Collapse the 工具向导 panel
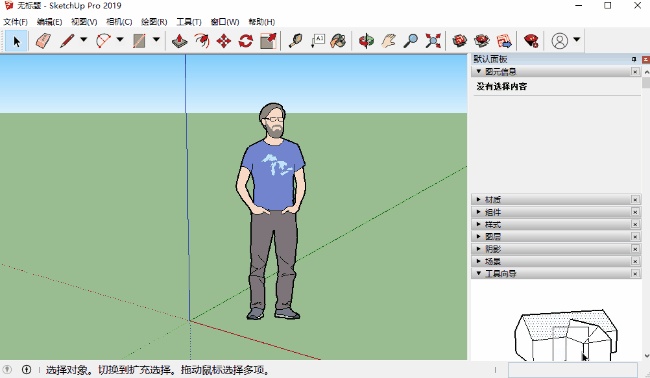The height and width of the screenshot is (378, 650). point(479,273)
